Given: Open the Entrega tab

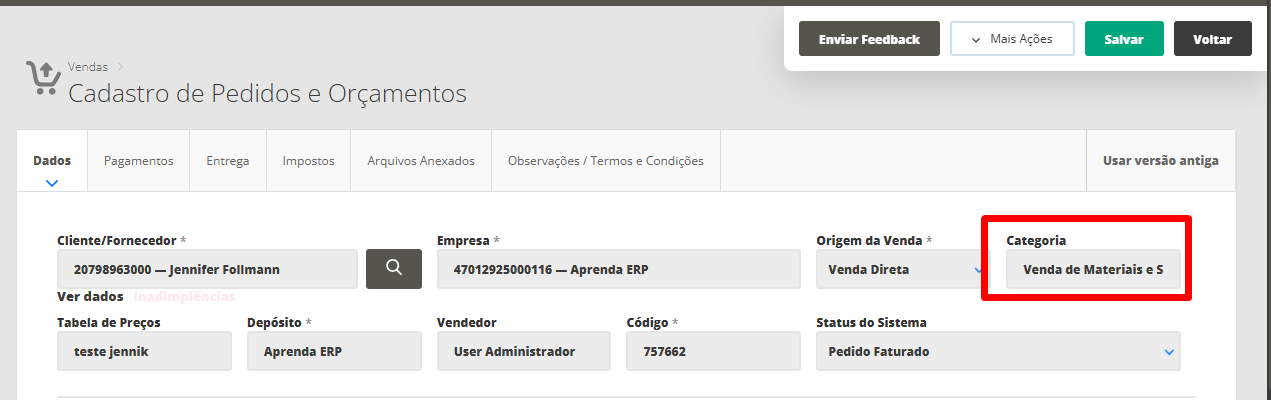Looking at the screenshot, I should point(227,161).
